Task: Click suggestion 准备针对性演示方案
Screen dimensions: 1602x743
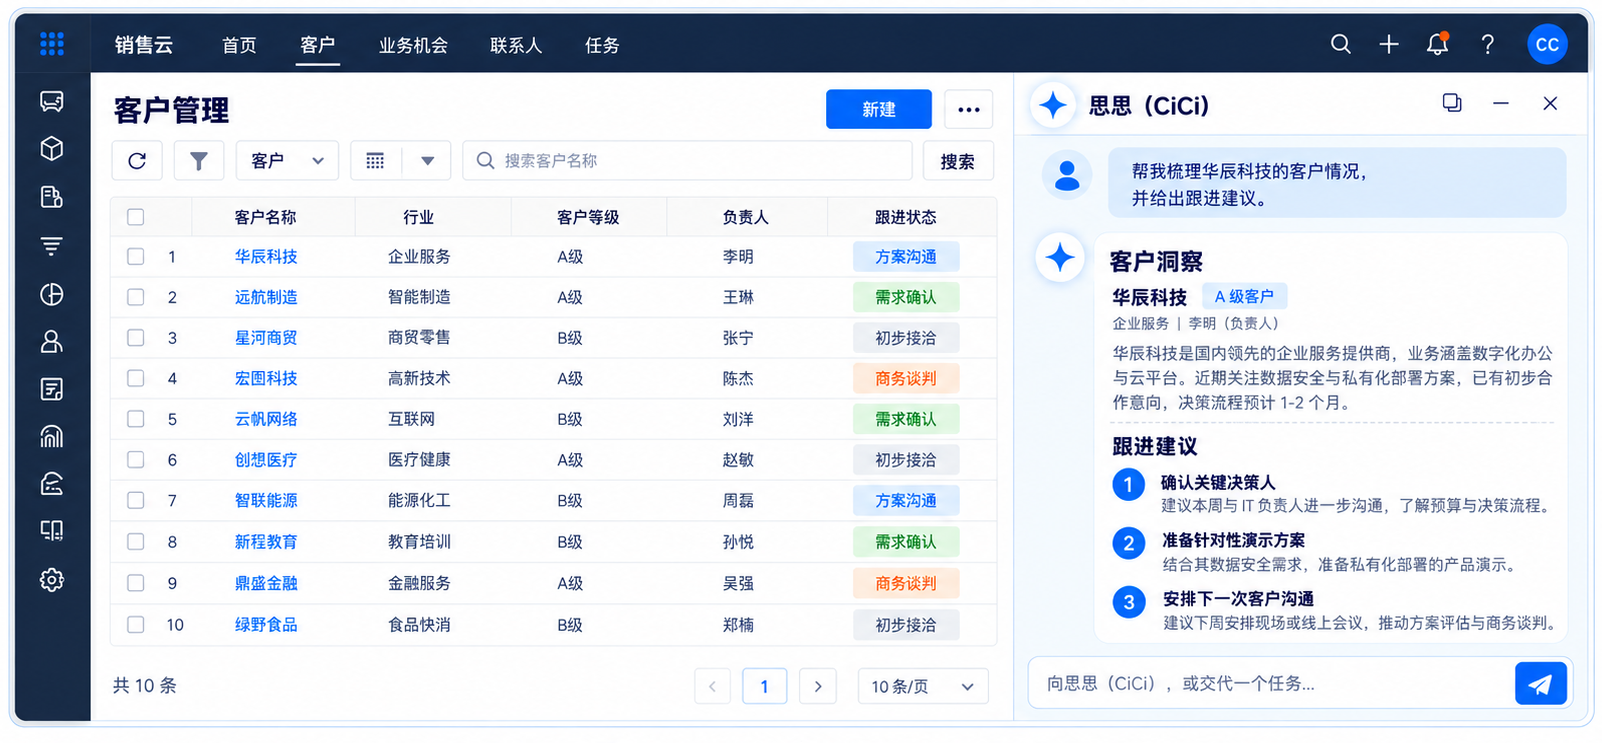Action: tap(1233, 540)
